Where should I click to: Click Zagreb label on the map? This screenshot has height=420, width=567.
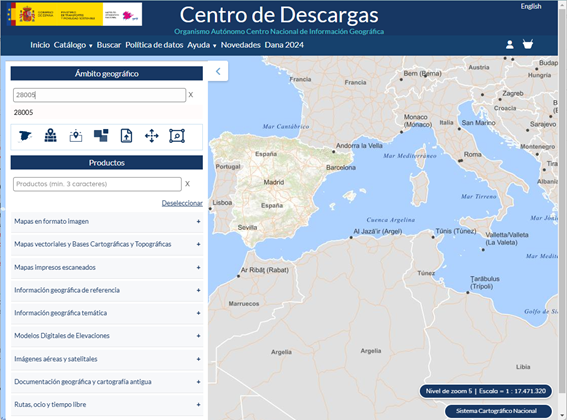pos(513,93)
